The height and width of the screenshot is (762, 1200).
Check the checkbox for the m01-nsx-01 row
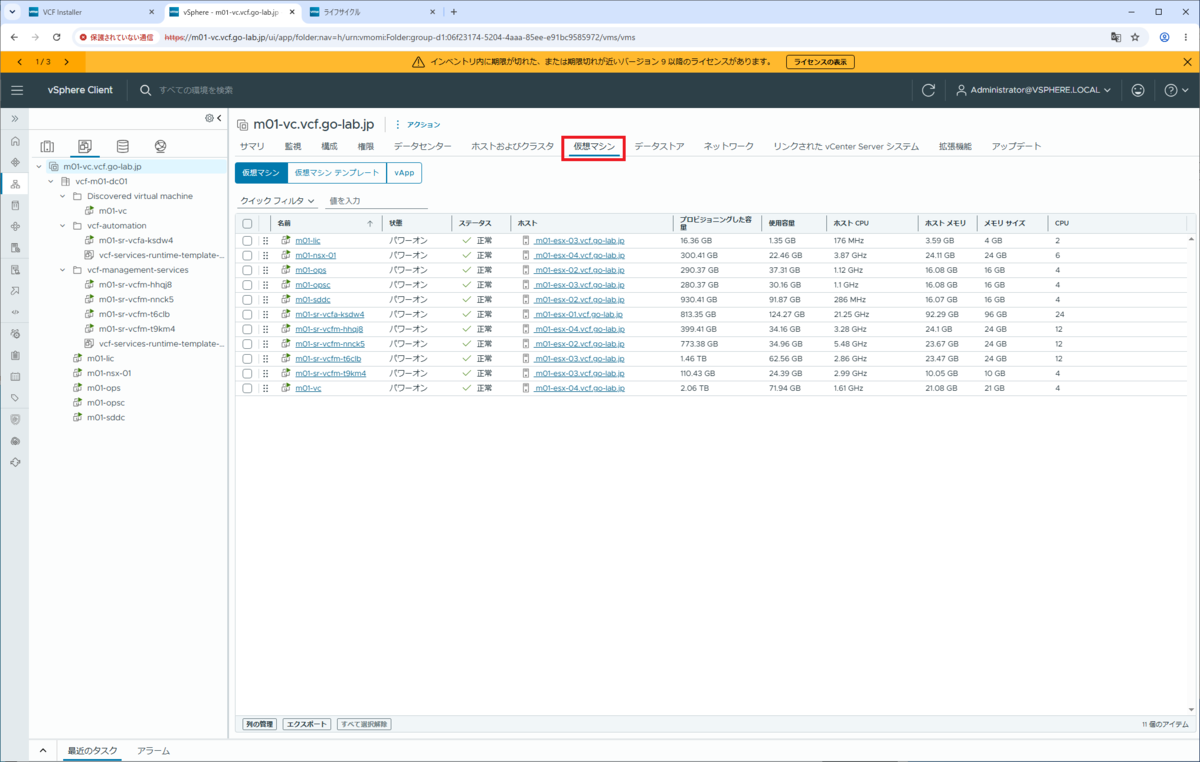(x=247, y=255)
